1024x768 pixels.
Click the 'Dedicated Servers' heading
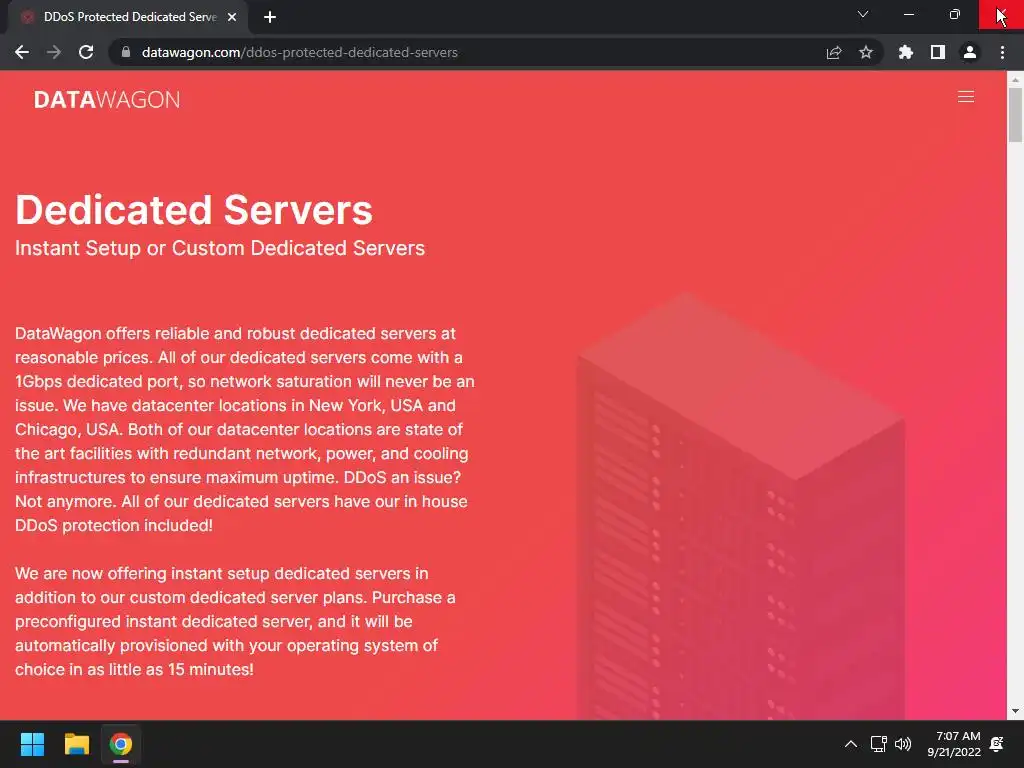click(194, 210)
